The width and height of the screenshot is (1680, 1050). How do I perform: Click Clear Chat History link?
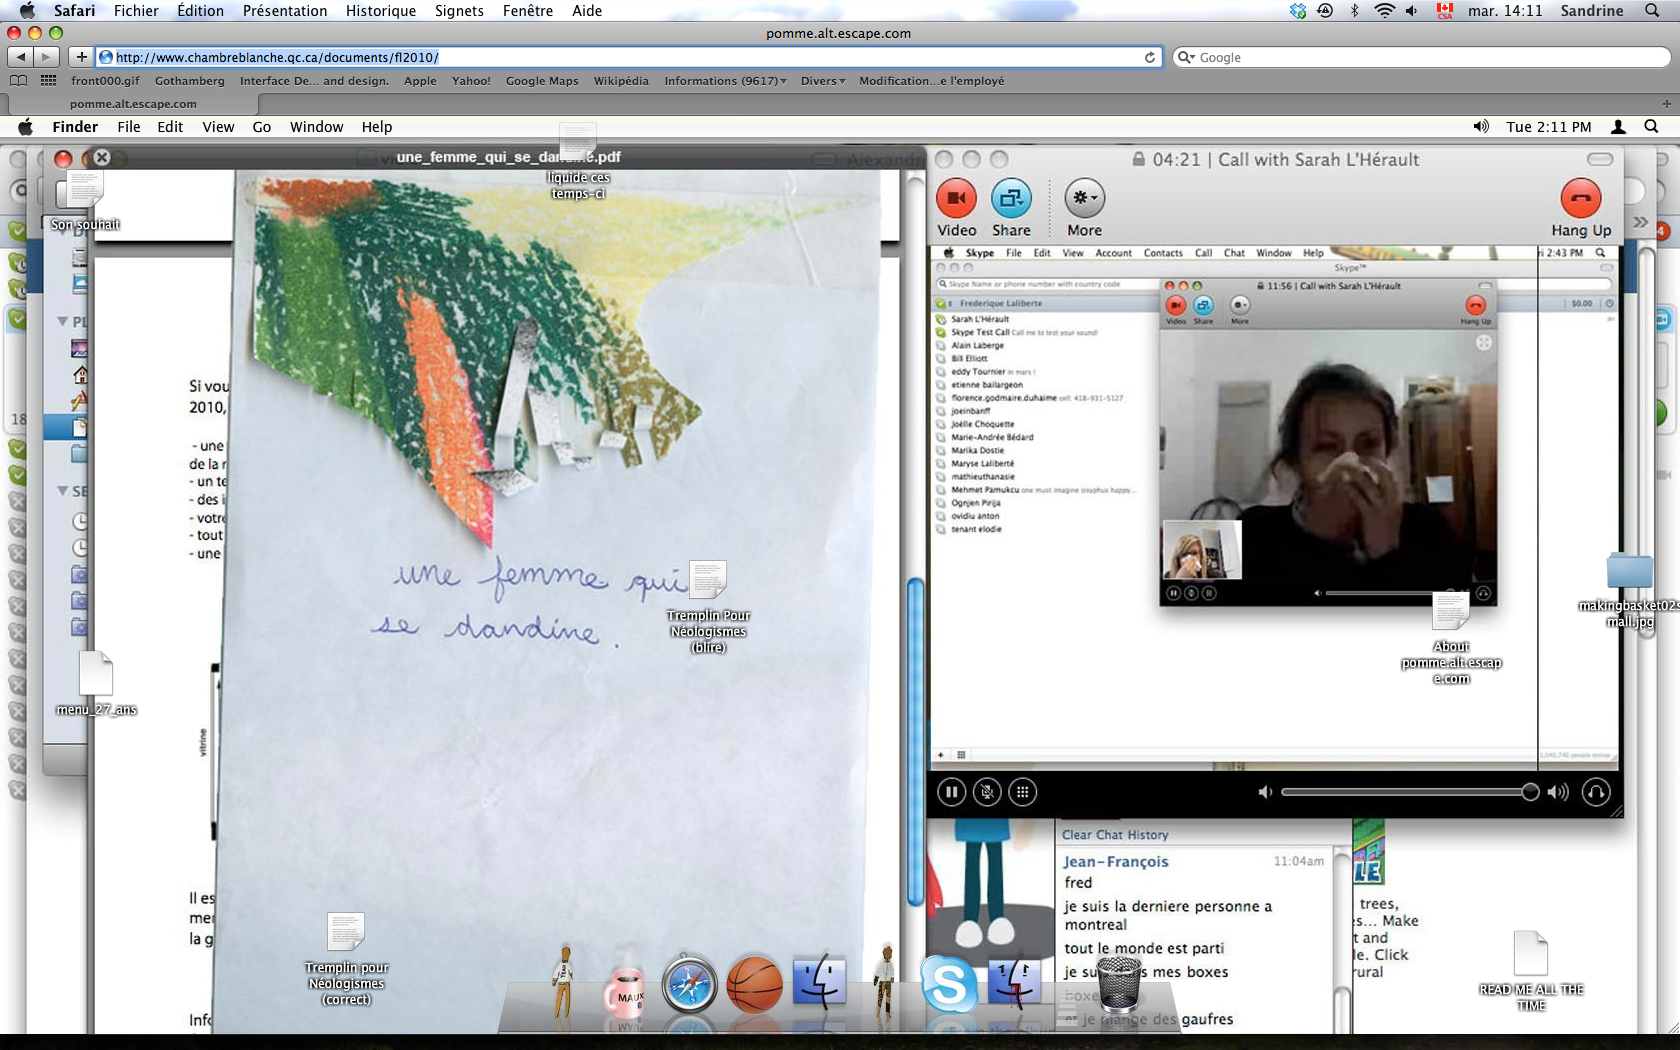click(x=1114, y=835)
